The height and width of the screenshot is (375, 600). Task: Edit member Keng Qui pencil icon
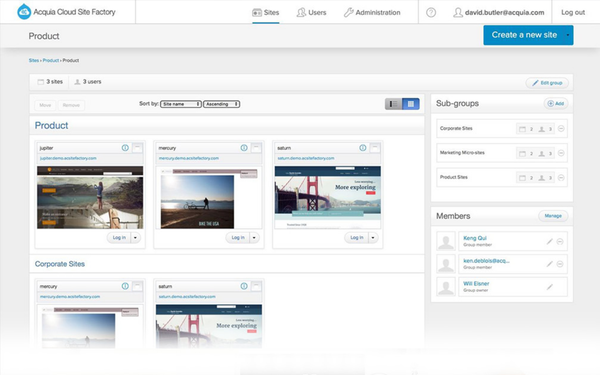point(549,241)
